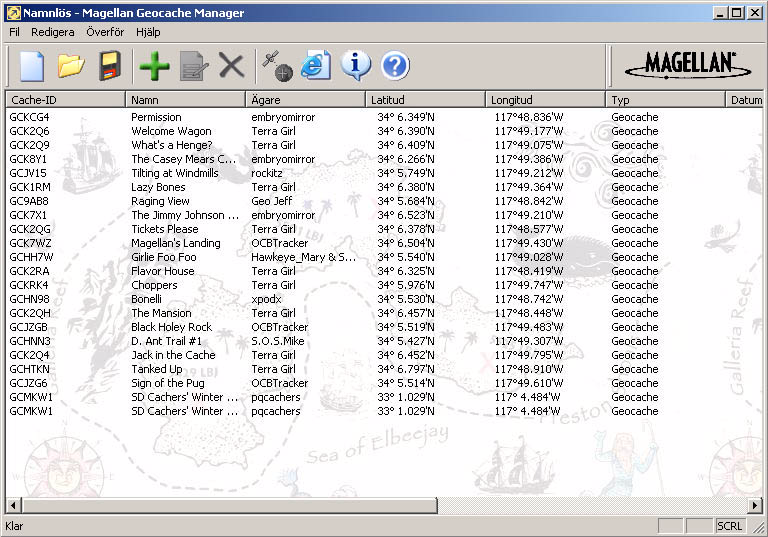Click the horizontal scrollbar right arrow
The height and width of the screenshot is (537, 768).
(x=755, y=505)
